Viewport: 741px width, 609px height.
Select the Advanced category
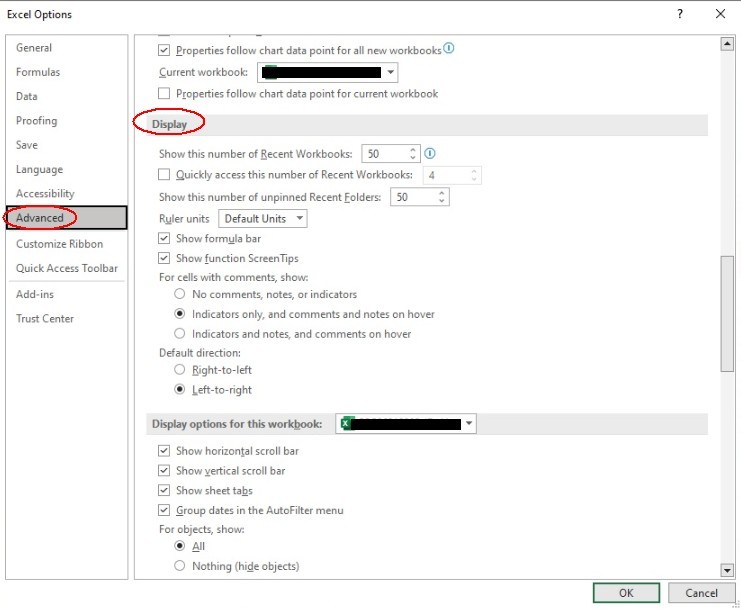67,218
